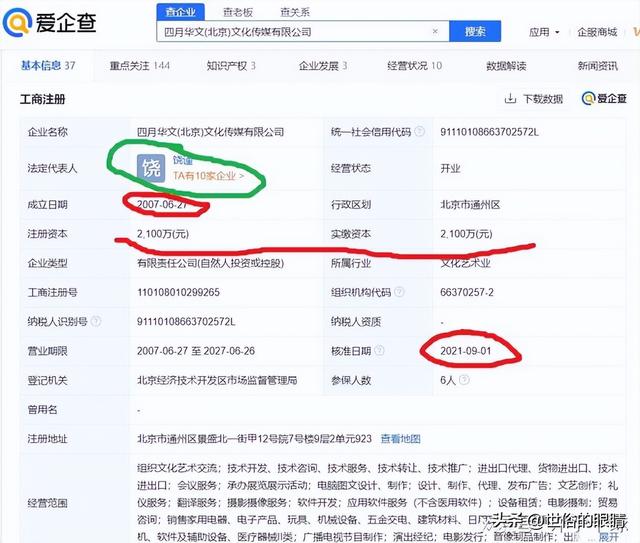Click help icon next to 6人
Screen dimensions: 640x543
pos(464,380)
